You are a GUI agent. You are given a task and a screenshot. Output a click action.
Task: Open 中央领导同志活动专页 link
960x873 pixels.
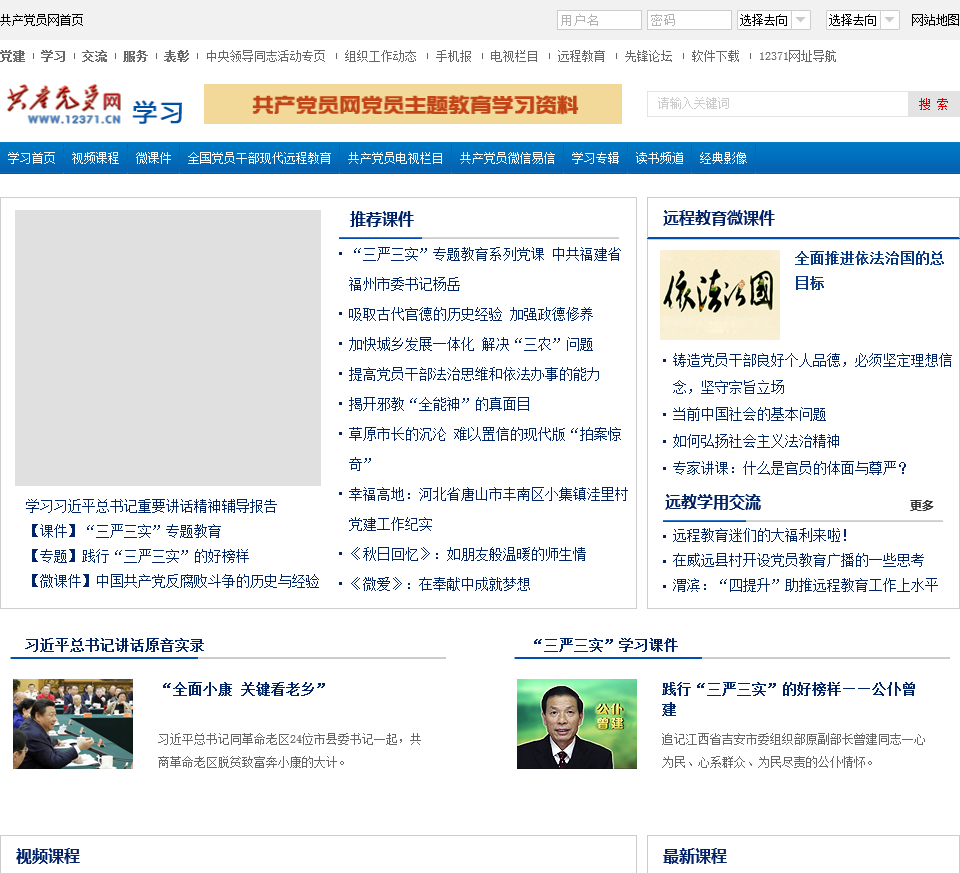[x=266, y=56]
